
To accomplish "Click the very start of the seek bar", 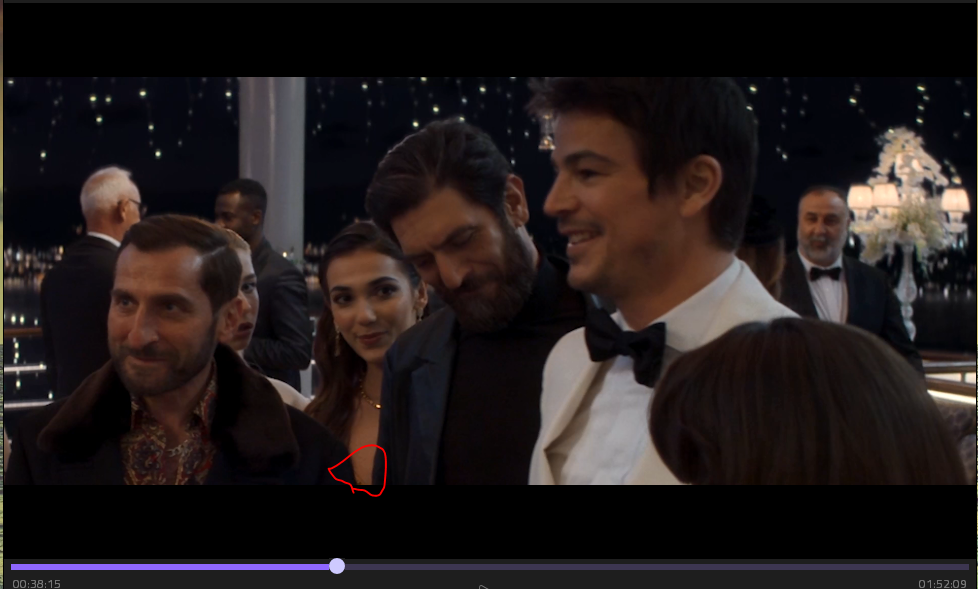I will [12, 566].
